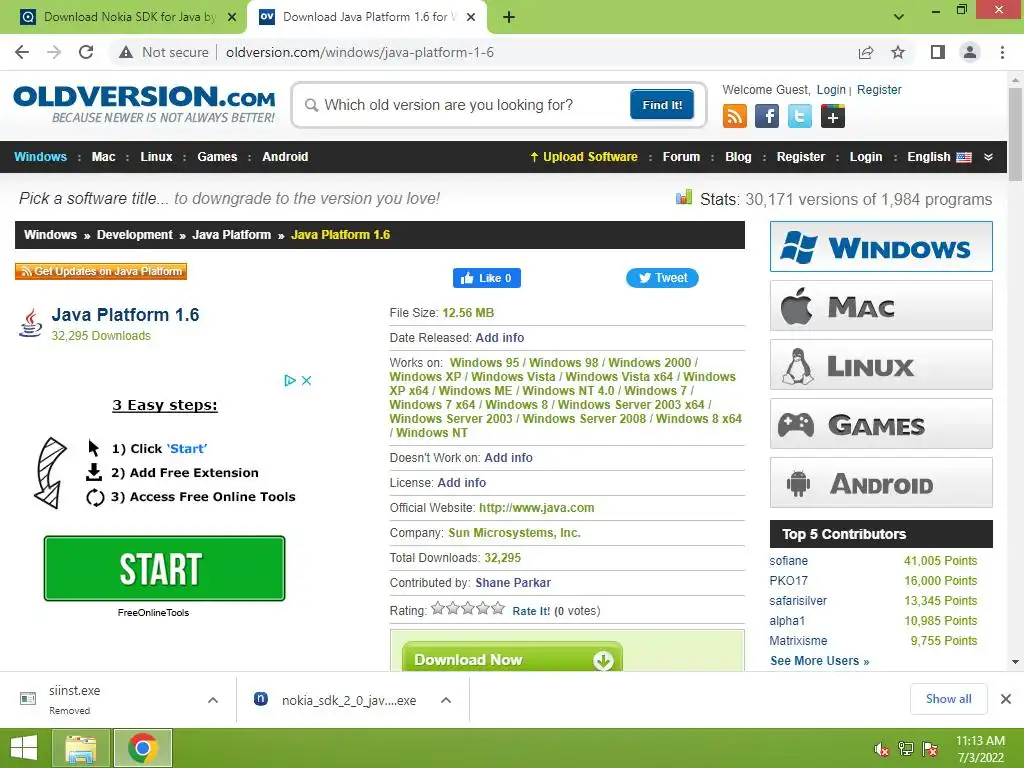This screenshot has width=1024, height=768.
Task: Click the Facebook Like button
Action: pyautogui.click(x=487, y=278)
